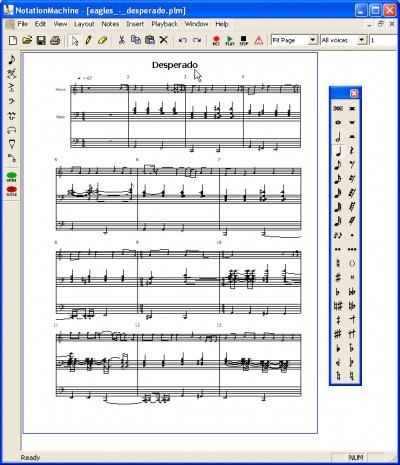Viewport: 400px width, 465px height.
Task: Open the Window menu
Action: click(197, 24)
